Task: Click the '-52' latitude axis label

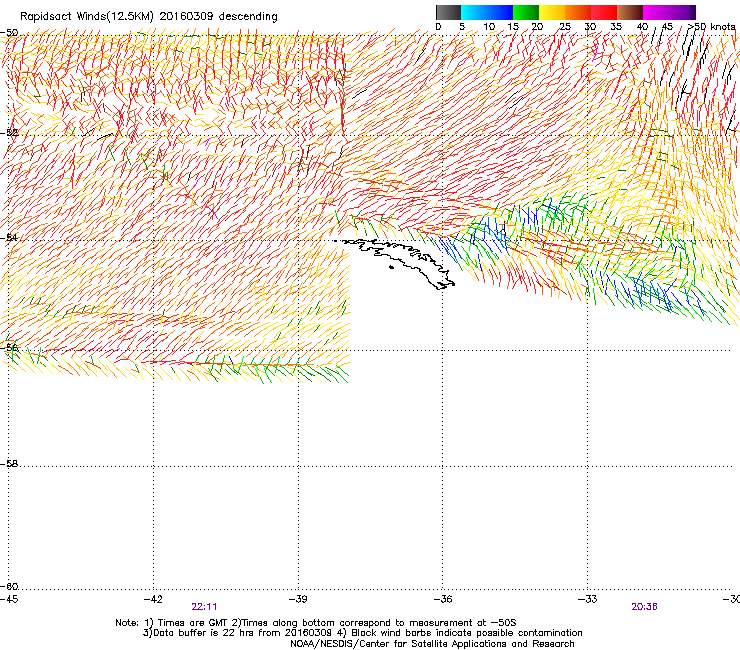Action: pyautogui.click(x=9, y=133)
